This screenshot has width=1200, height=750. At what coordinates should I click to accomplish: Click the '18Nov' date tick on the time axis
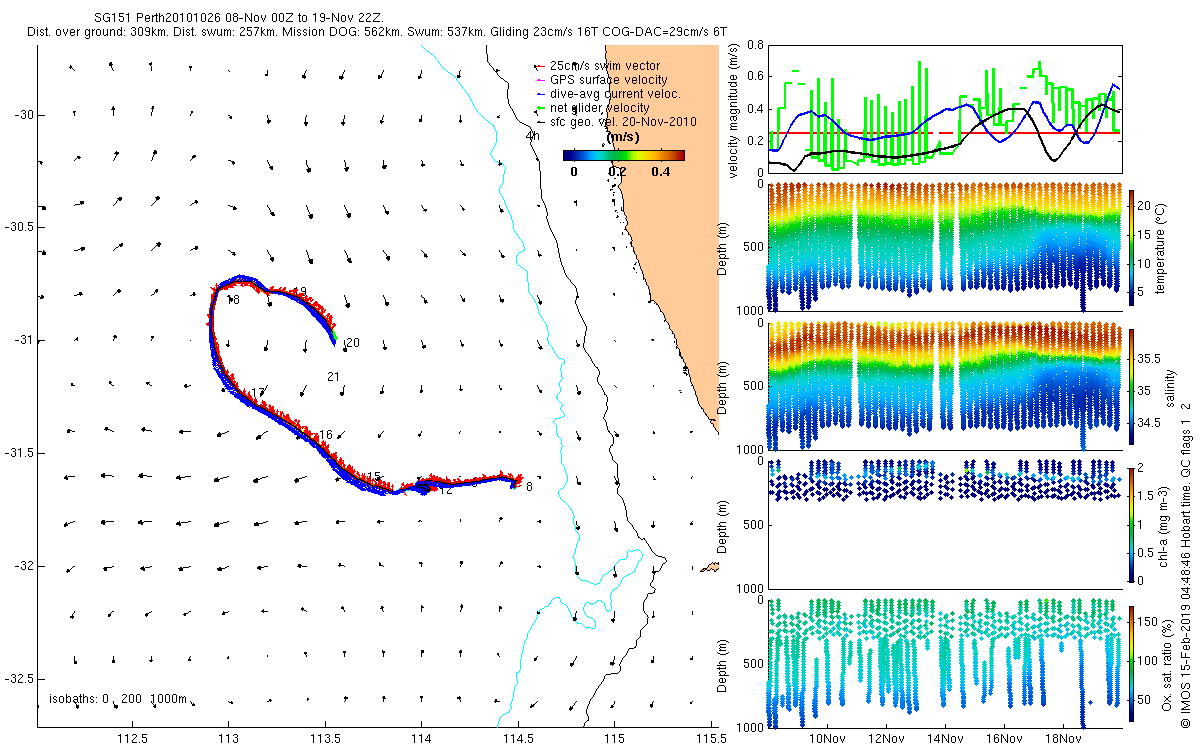[1062, 739]
